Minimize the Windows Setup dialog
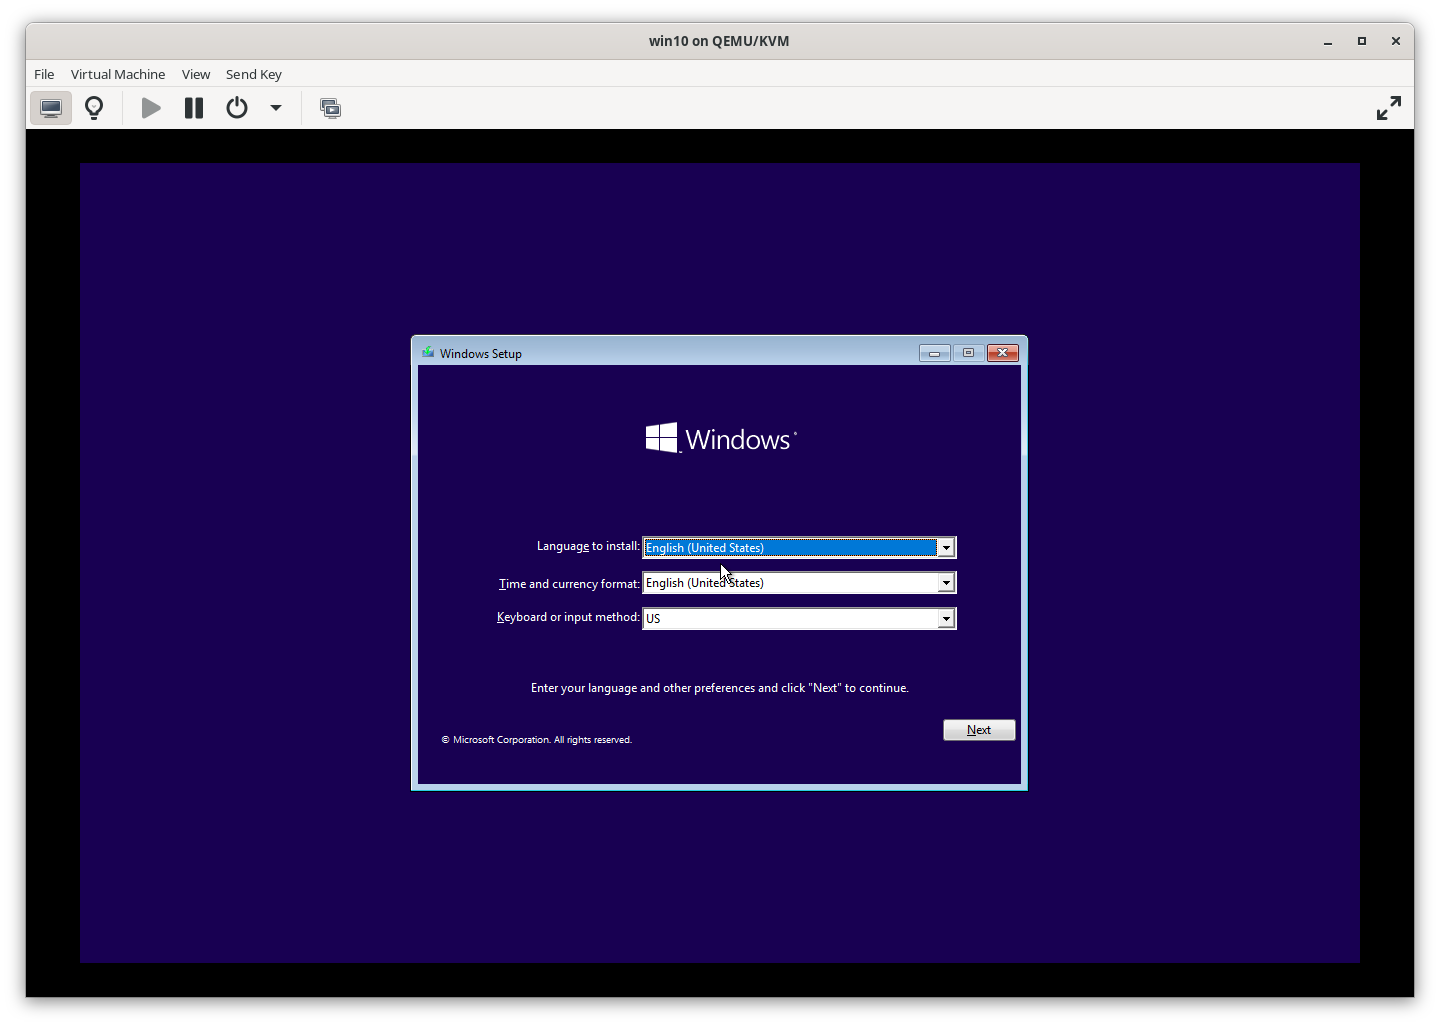Screen dimensions: 1440x1026 coord(935,353)
